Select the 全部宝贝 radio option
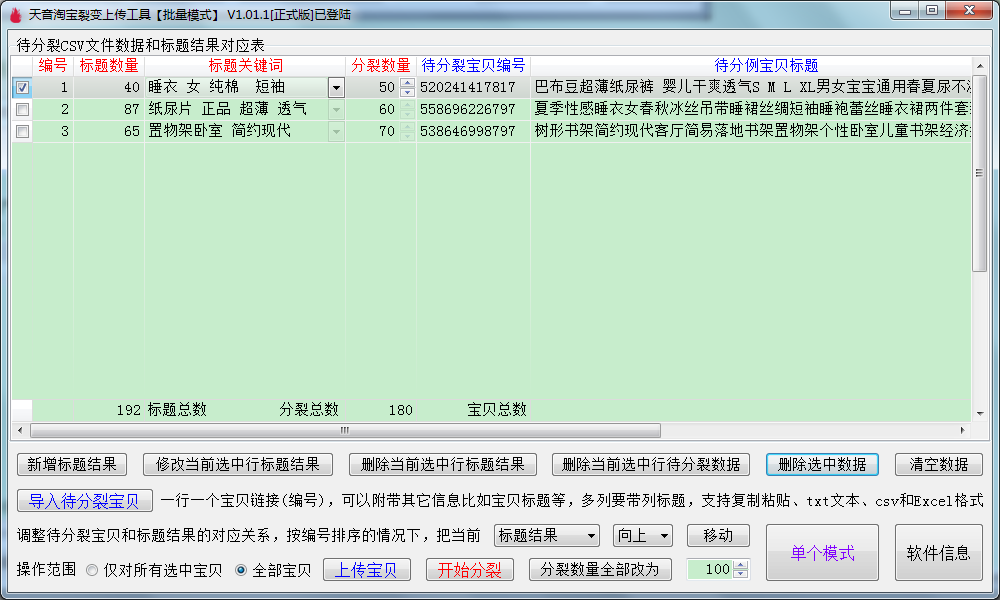Screen dimensions: 1000x600 (x=241, y=570)
